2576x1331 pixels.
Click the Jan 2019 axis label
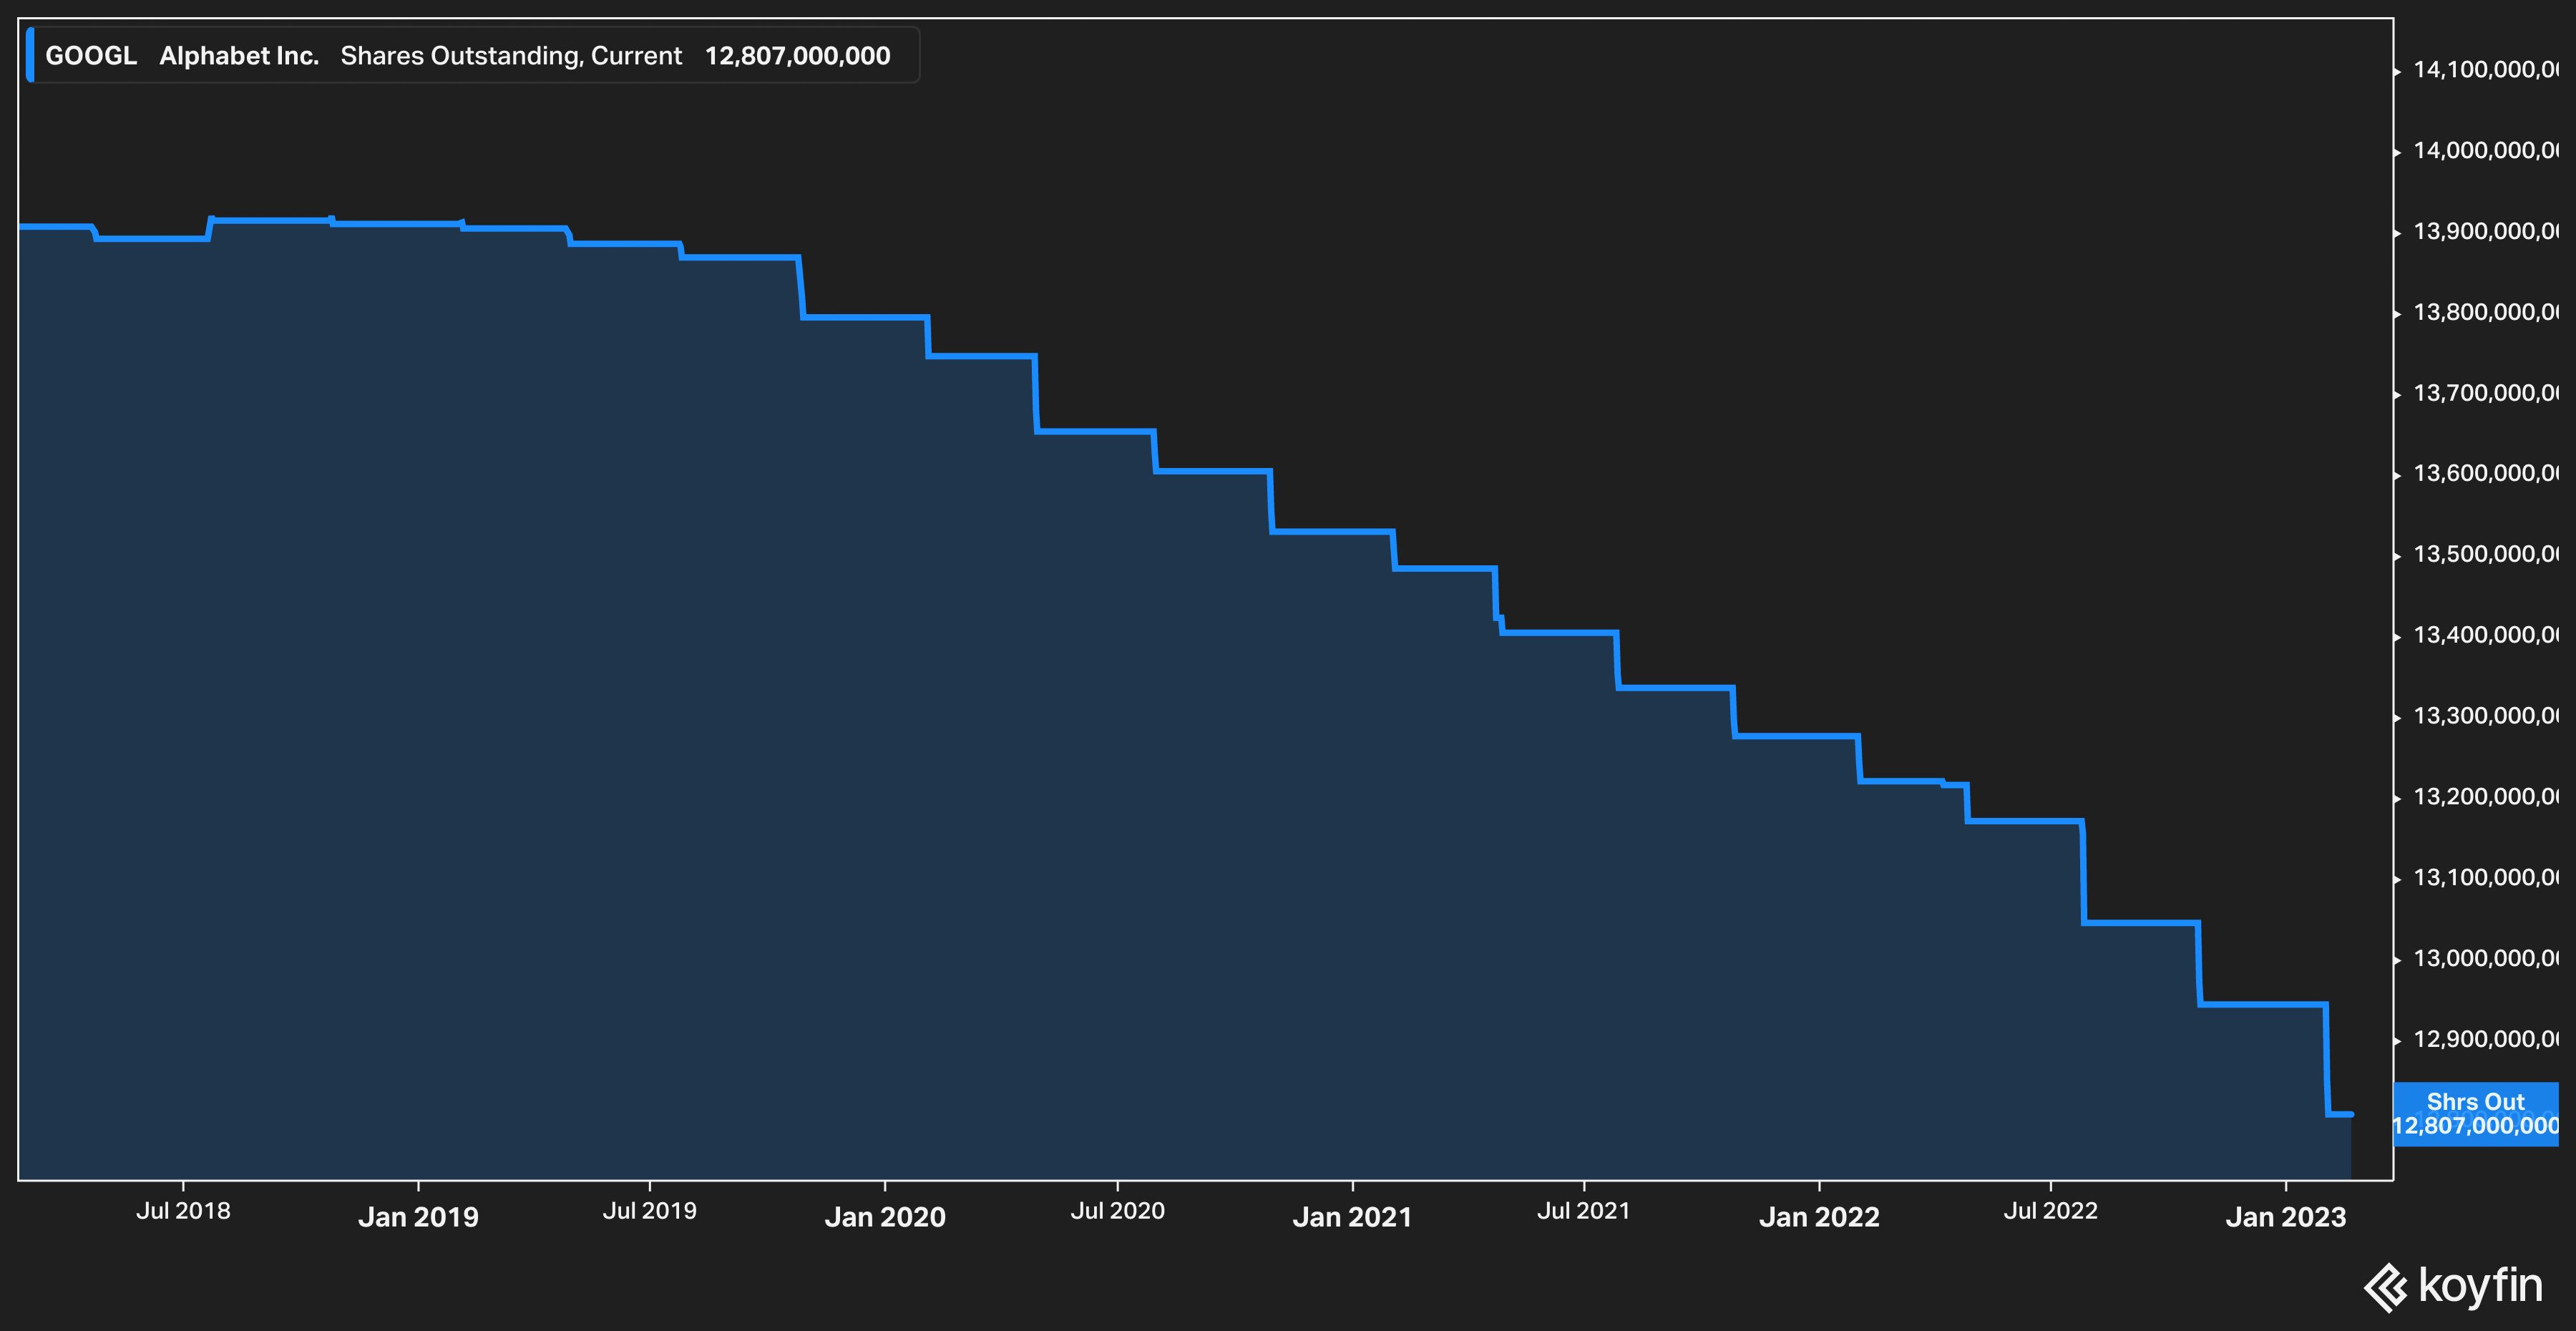click(x=418, y=1217)
